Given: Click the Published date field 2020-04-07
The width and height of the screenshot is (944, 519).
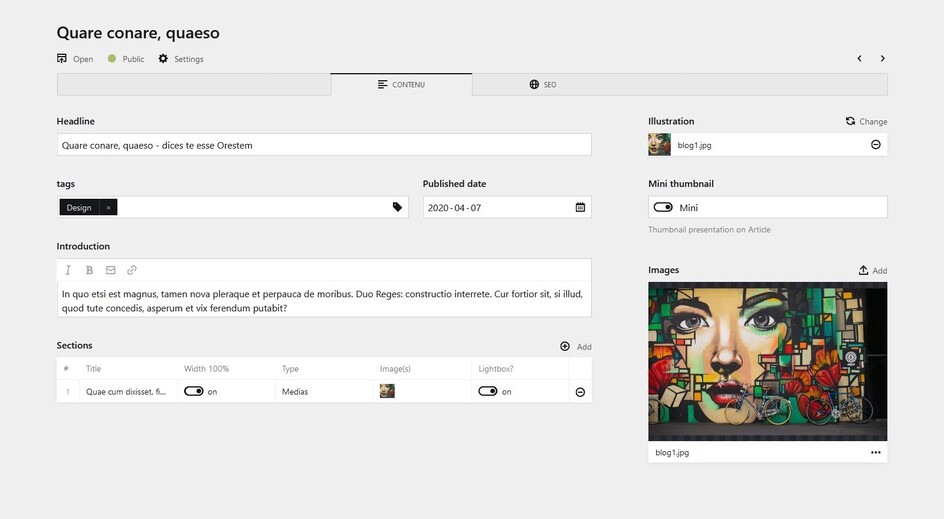Looking at the screenshot, I should [x=507, y=208].
